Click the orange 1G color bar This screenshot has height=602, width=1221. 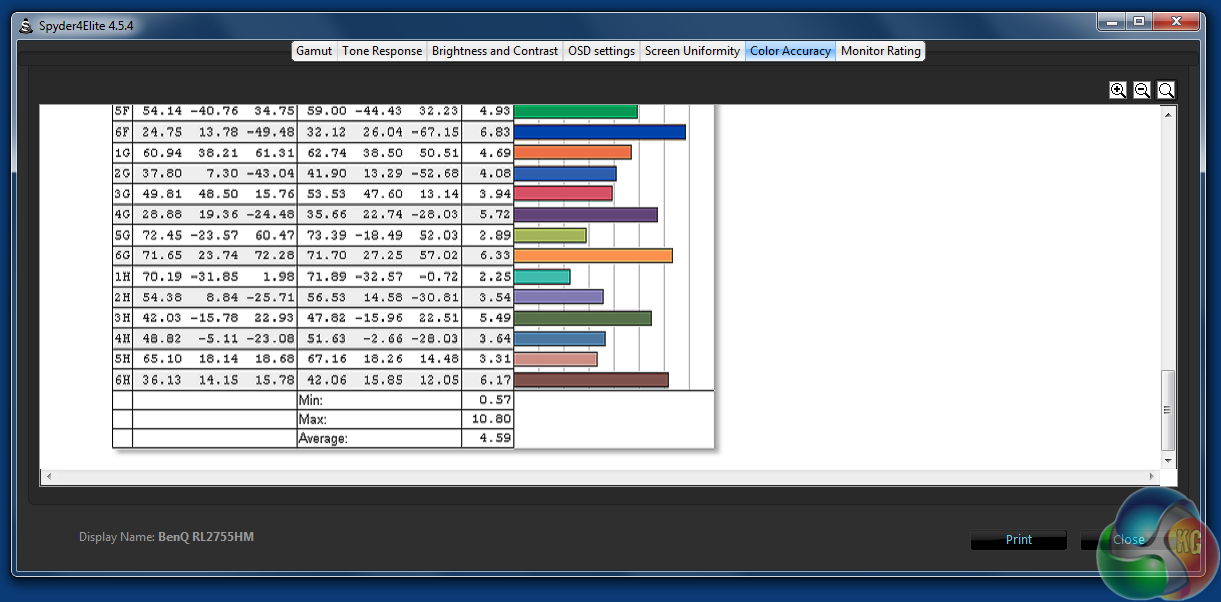[572, 152]
